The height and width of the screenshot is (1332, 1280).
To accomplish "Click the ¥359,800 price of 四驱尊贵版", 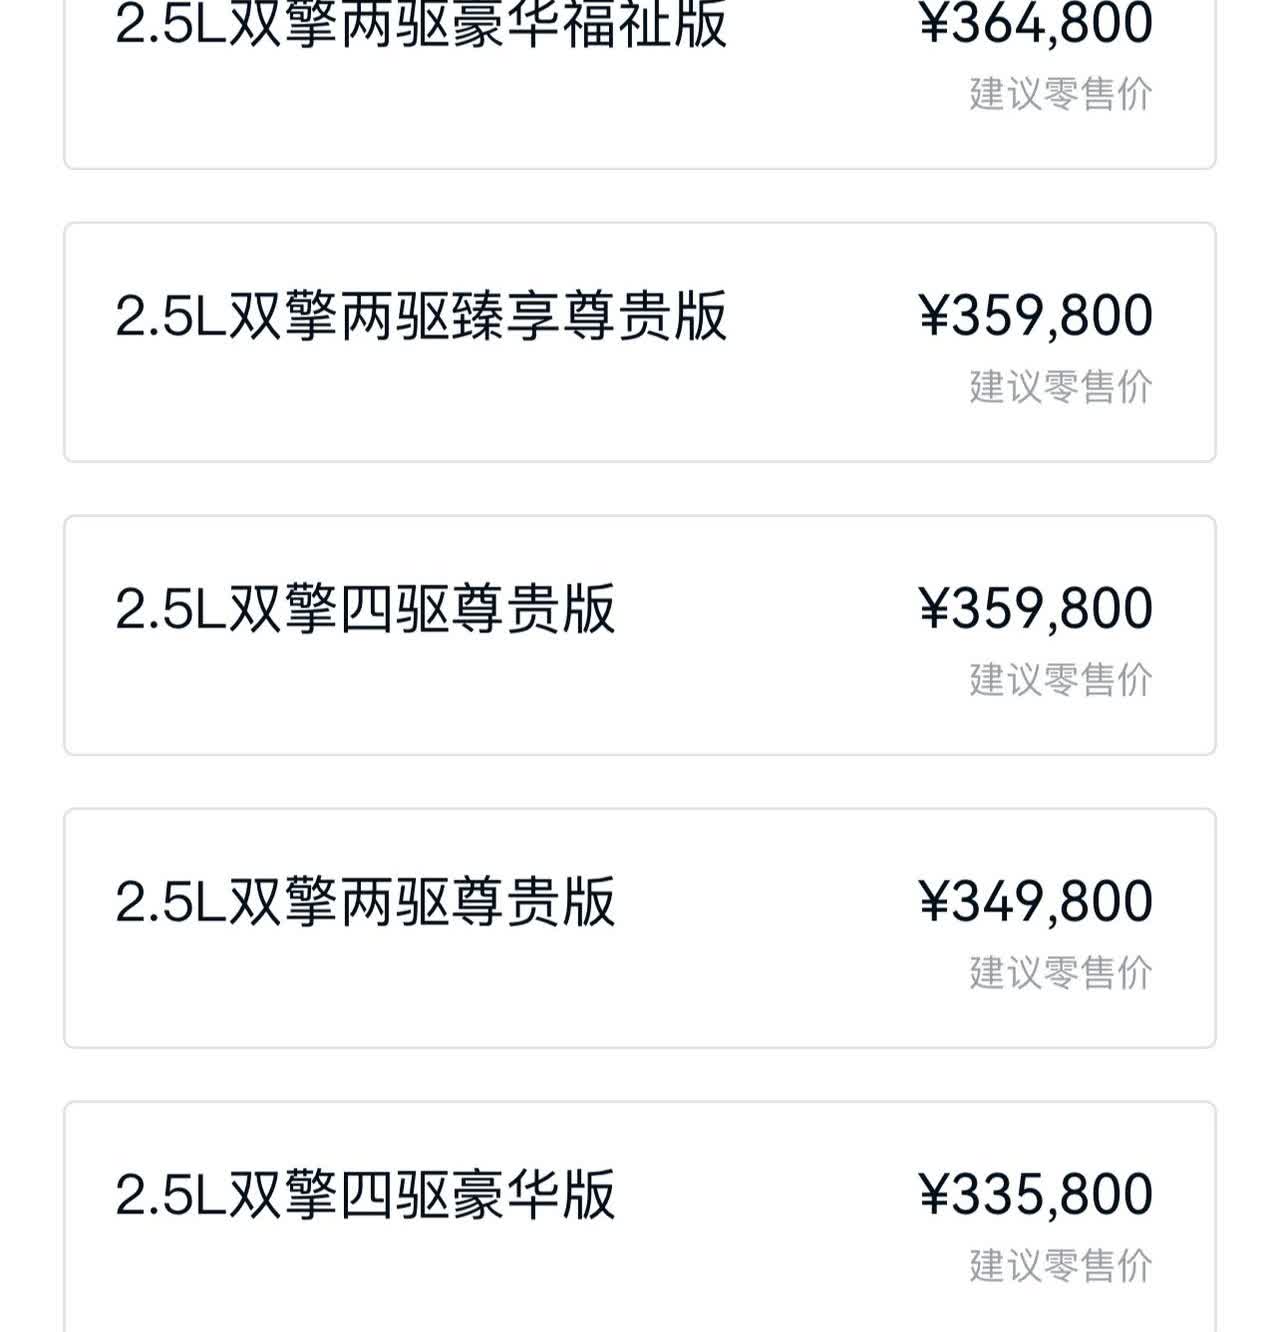I will (1035, 609).
